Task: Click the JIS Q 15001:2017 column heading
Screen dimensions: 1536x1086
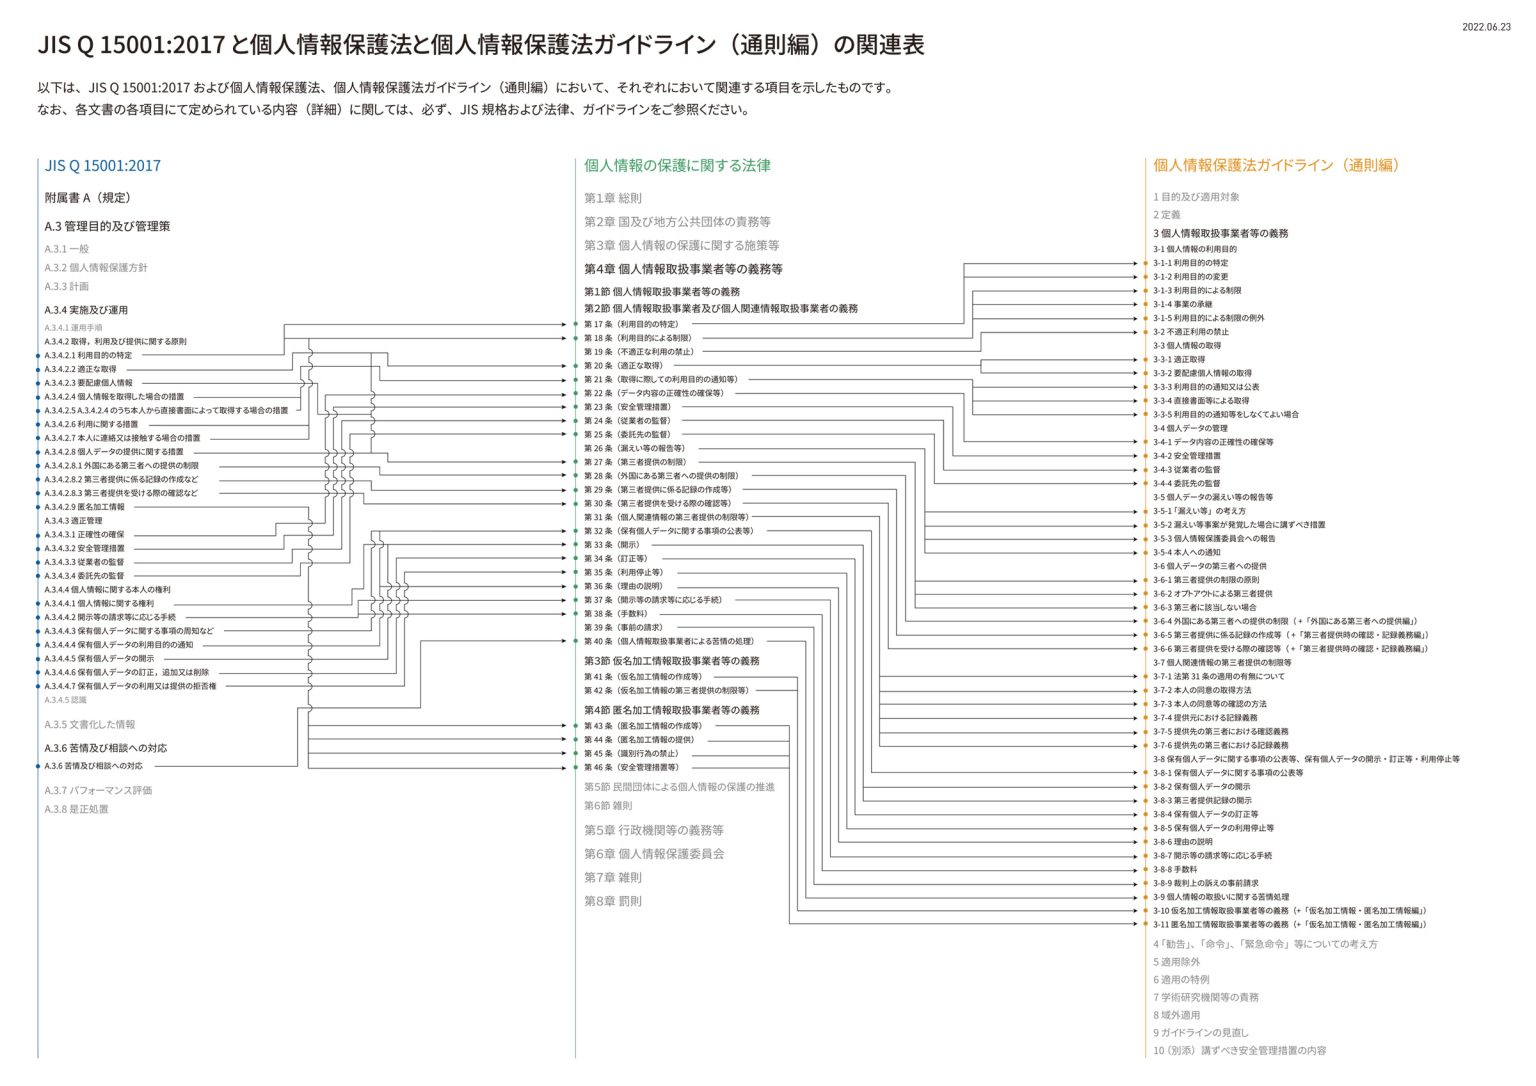Action: (x=103, y=165)
